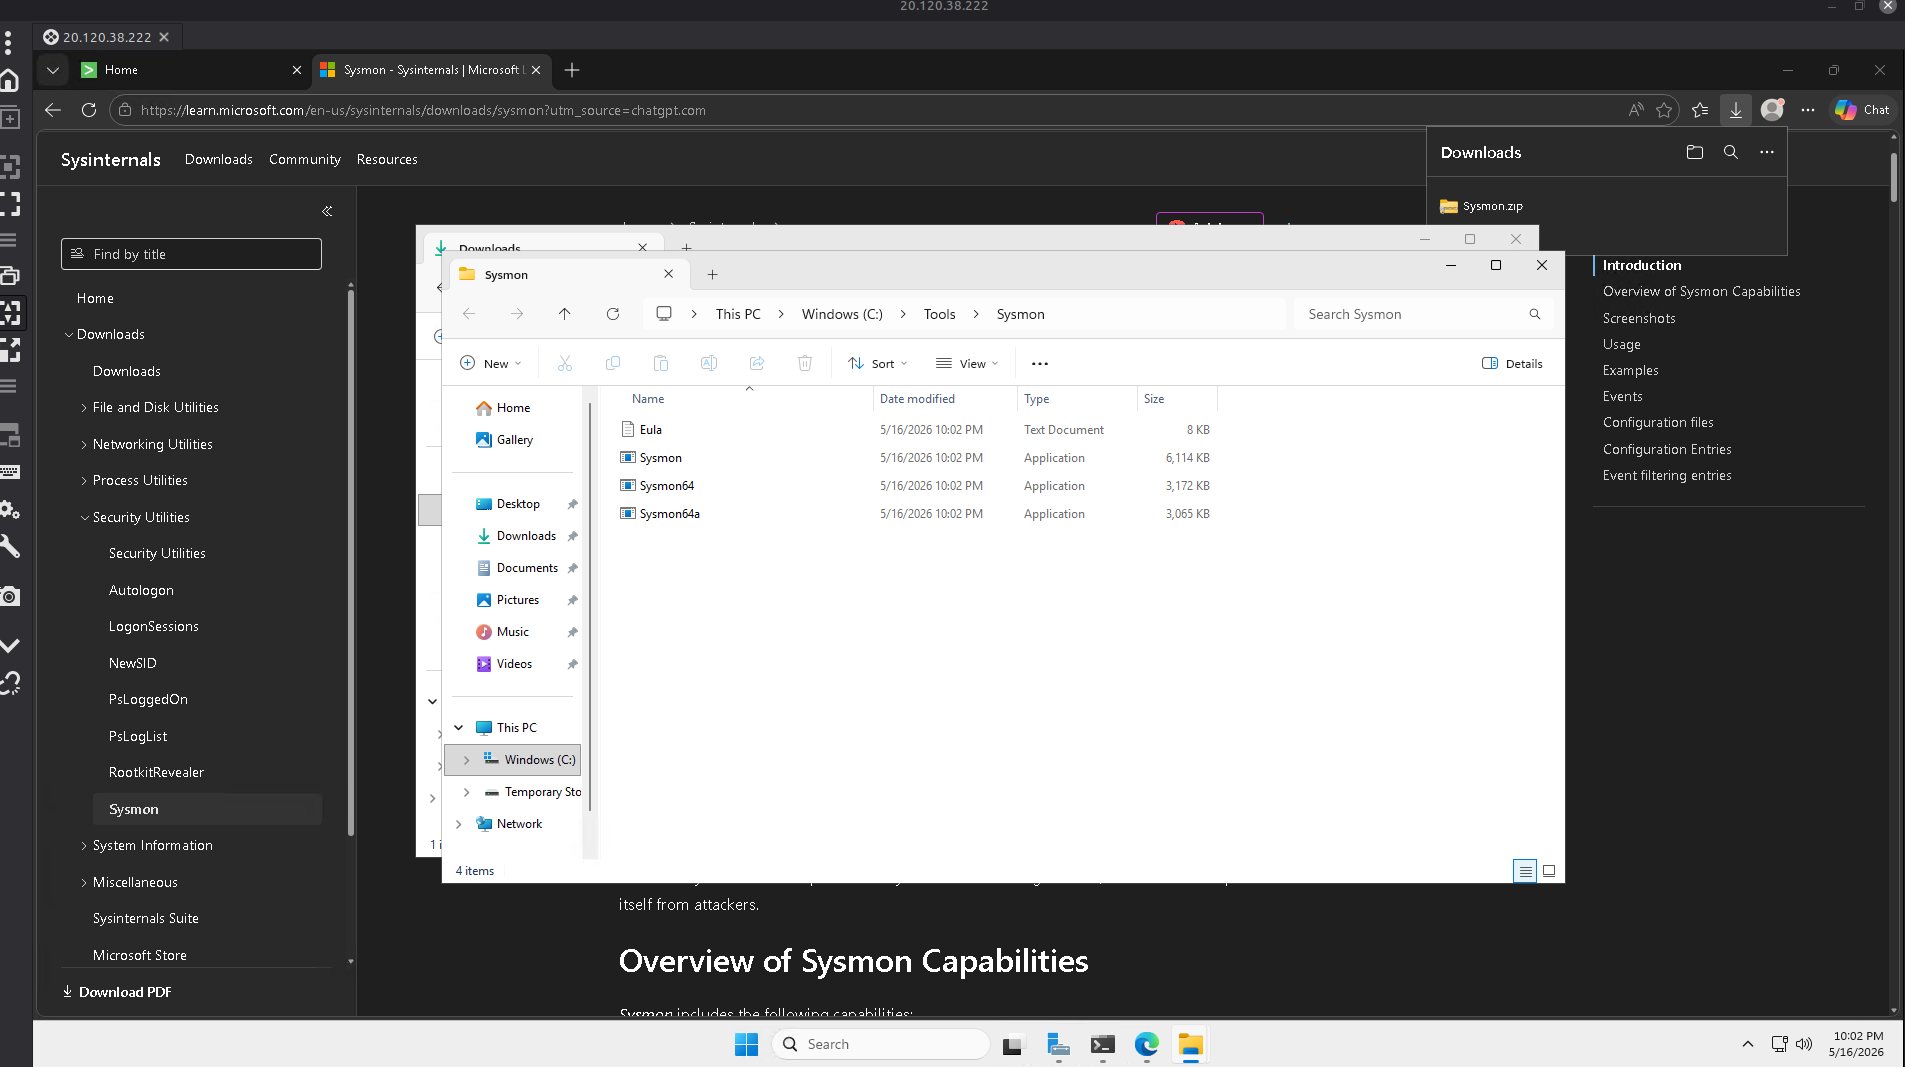Open Downloads menu on Sysinternals header
This screenshot has height=1067, width=1905.
pos(218,159)
